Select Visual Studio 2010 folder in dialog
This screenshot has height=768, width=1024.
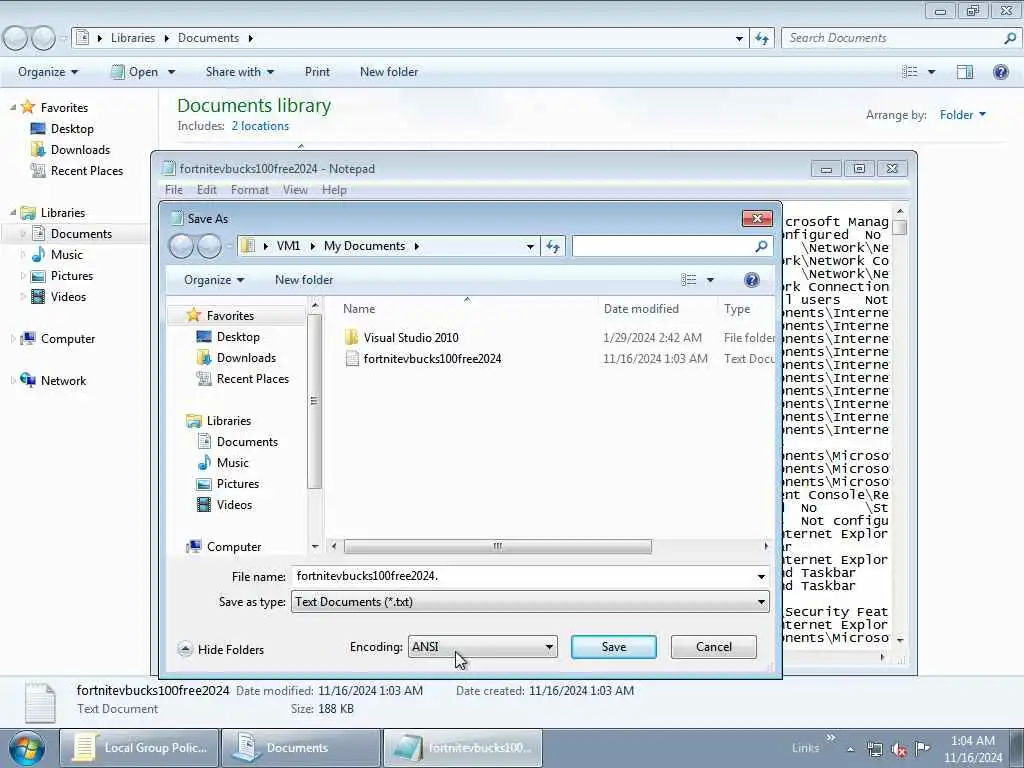411,338
